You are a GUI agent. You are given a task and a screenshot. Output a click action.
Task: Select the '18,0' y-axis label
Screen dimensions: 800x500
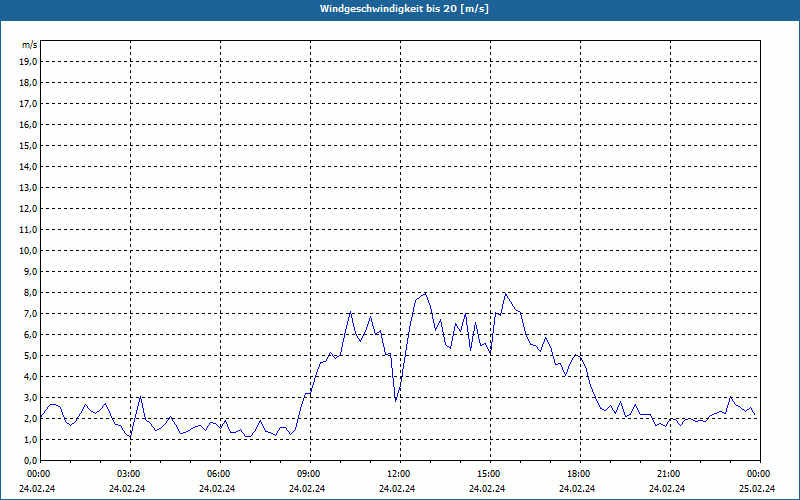[x=28, y=83]
